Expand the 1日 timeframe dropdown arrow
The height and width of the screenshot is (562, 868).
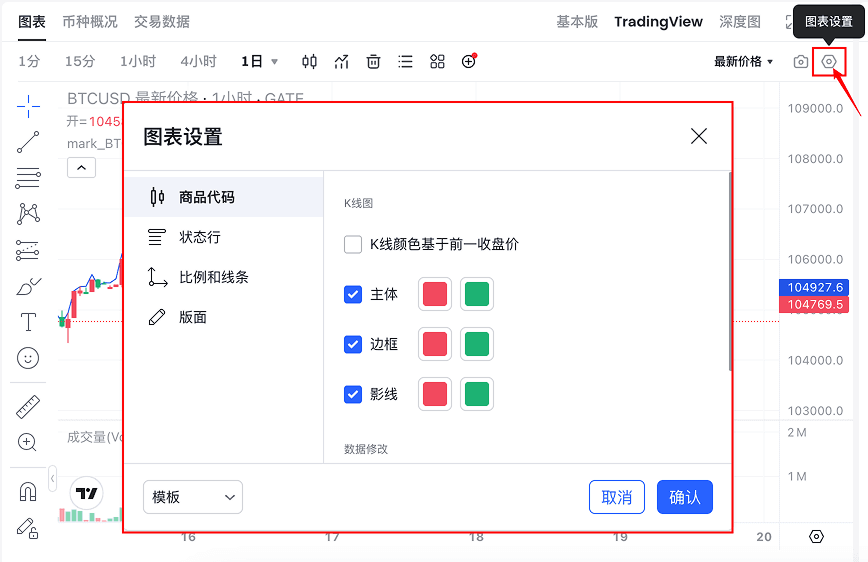coord(275,62)
